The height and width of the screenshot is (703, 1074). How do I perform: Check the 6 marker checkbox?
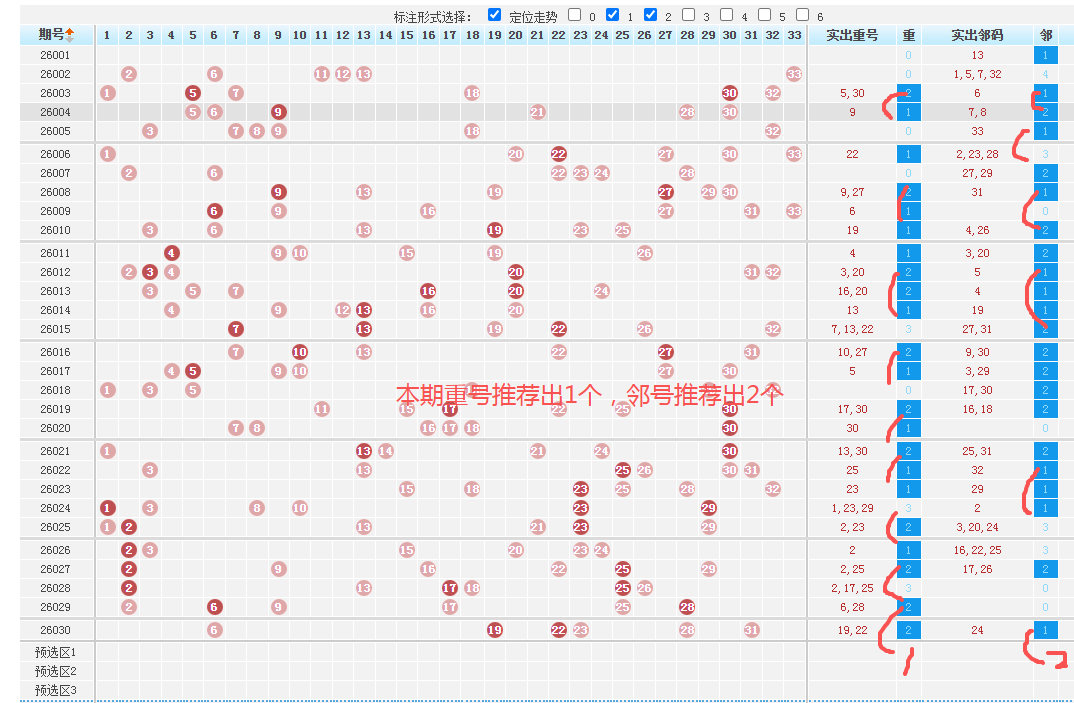(x=803, y=15)
